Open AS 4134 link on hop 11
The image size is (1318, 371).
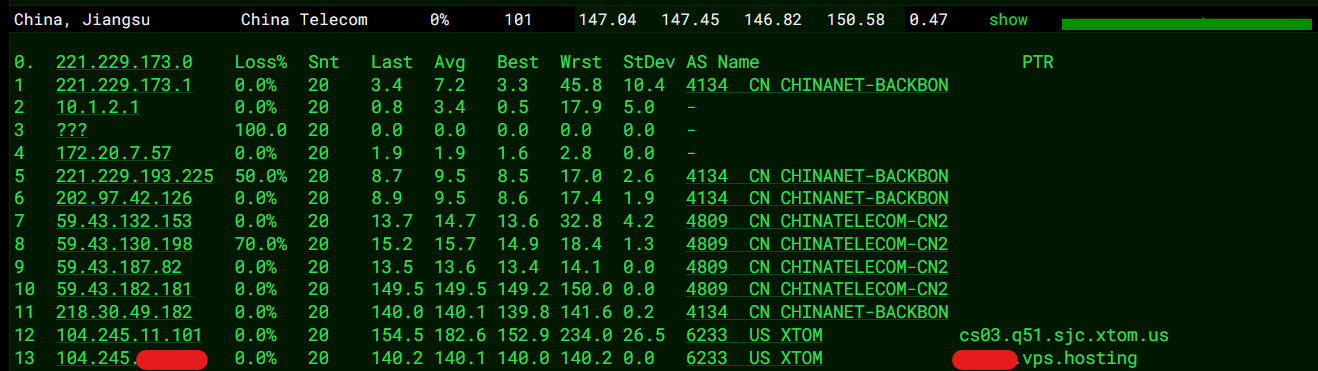tap(817, 312)
